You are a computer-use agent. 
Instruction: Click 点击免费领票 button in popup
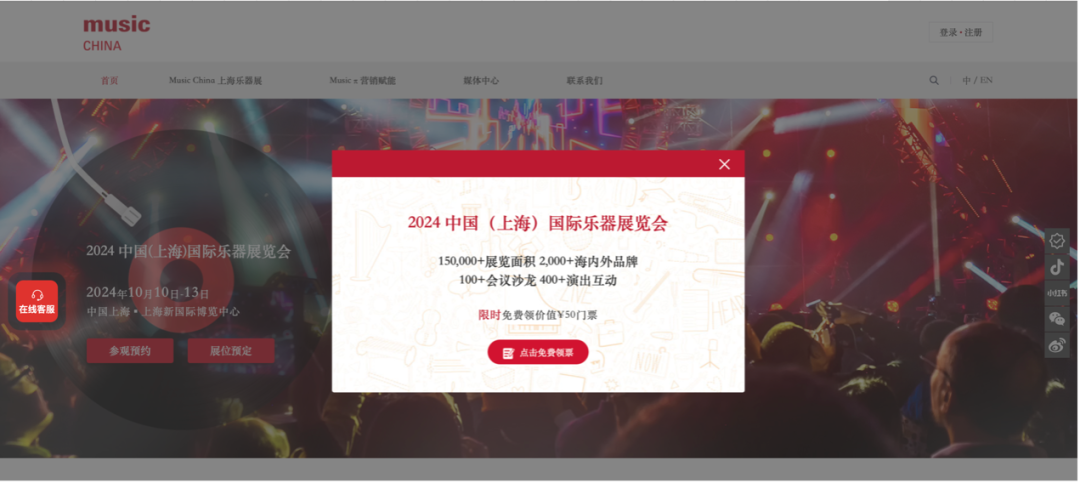tap(538, 352)
